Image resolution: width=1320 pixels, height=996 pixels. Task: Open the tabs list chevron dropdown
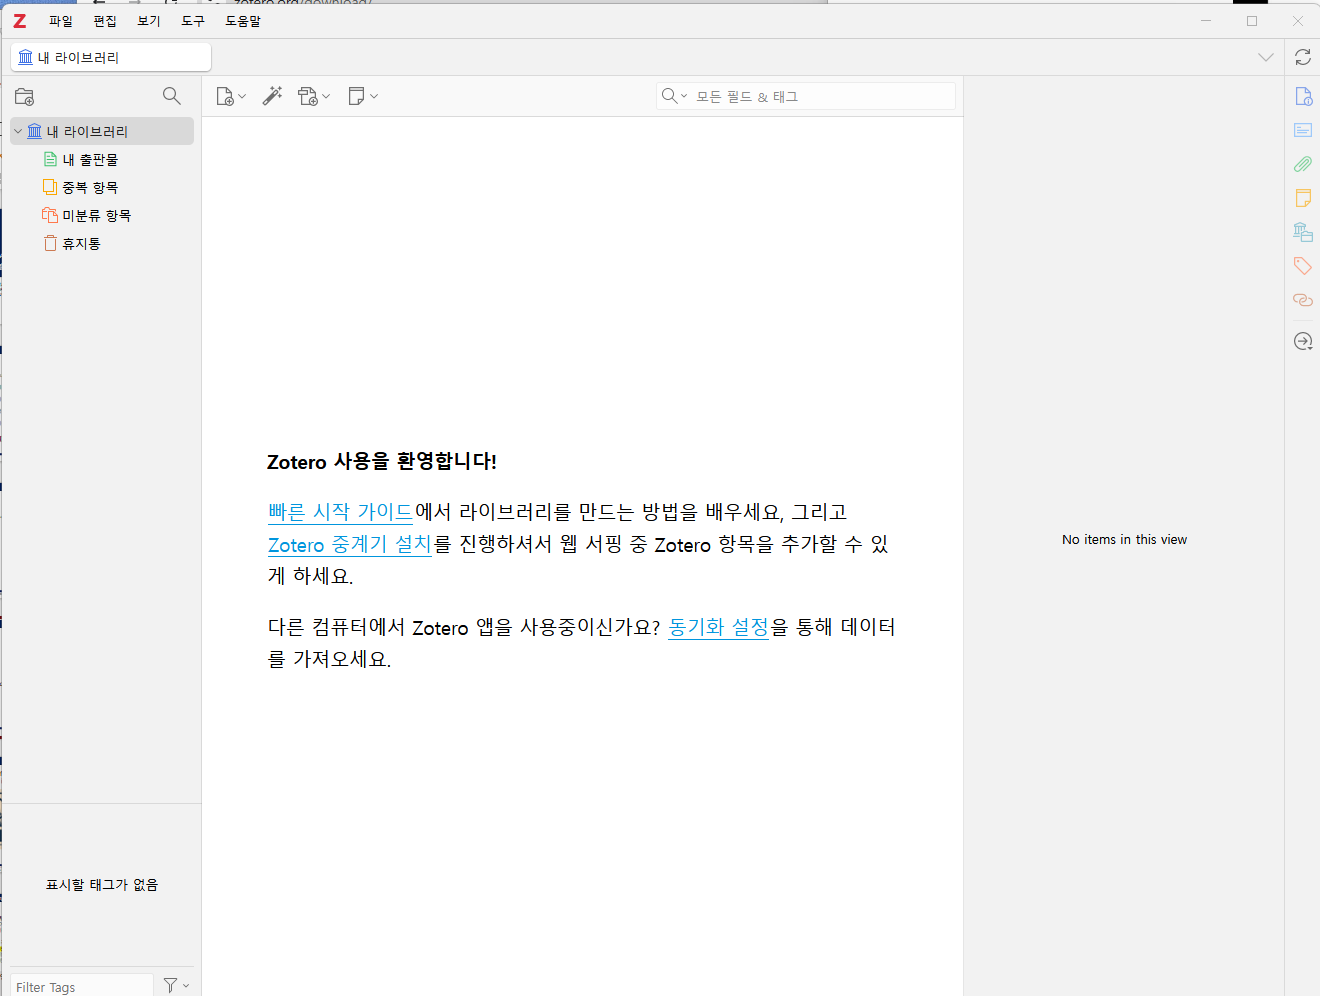(1266, 57)
